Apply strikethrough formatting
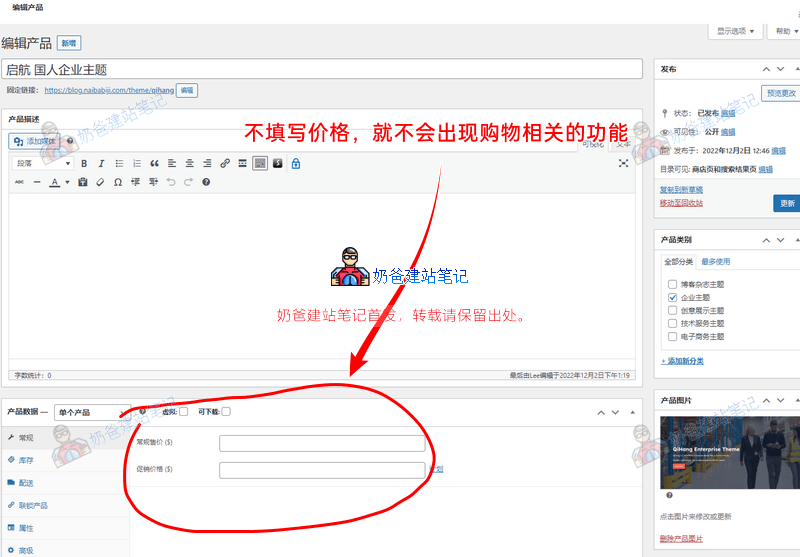This screenshot has height=557, width=800. pyautogui.click(x=19, y=182)
